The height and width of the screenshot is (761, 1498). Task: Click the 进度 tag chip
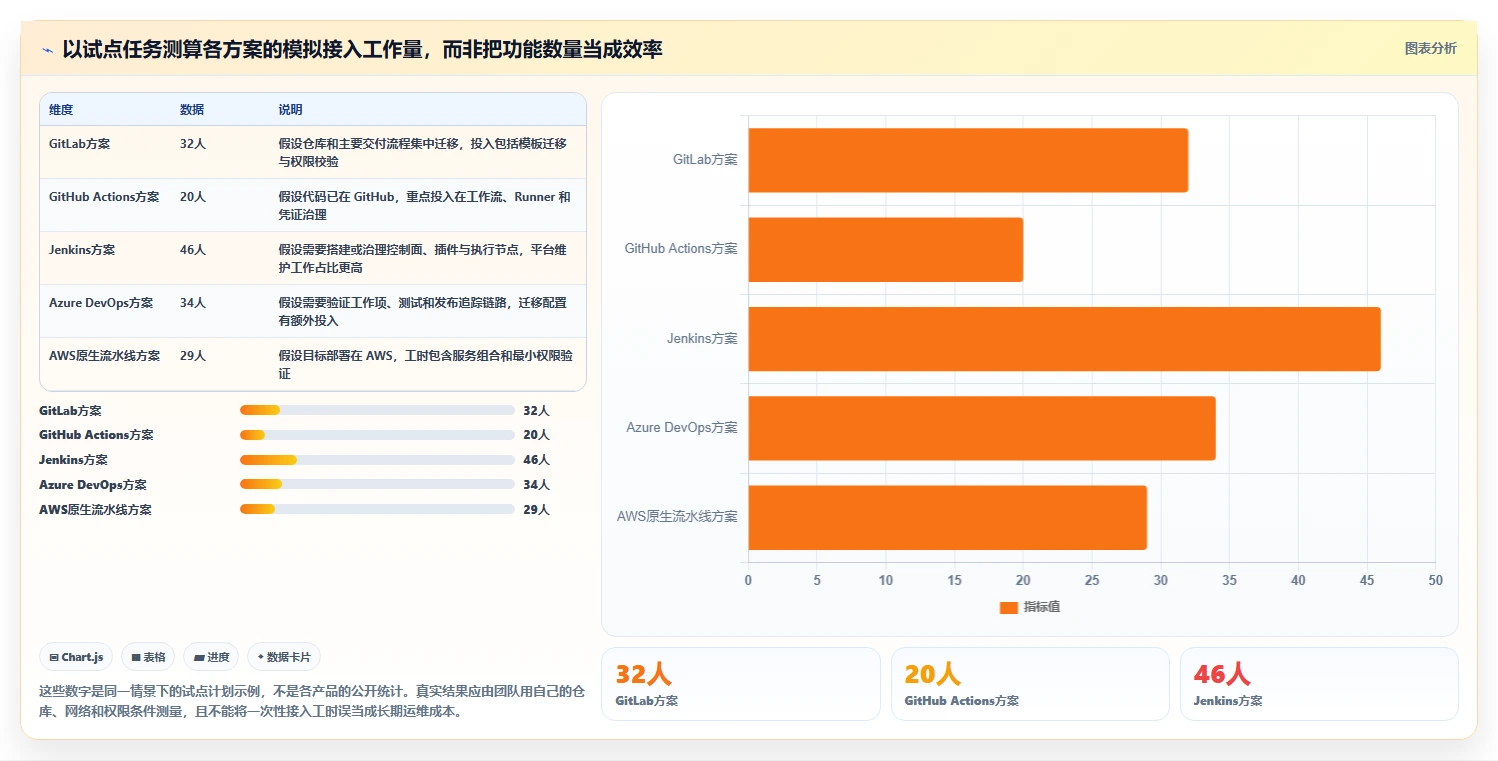[x=211, y=657]
